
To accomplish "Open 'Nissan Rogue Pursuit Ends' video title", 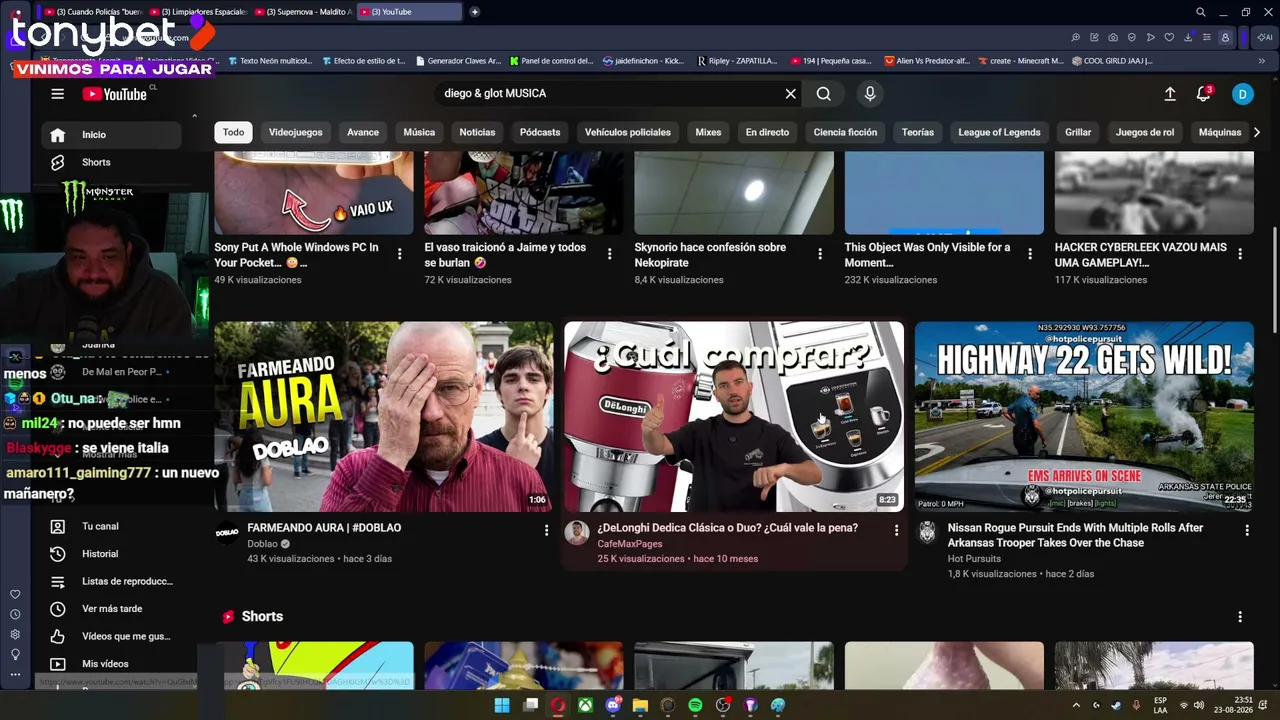I will (x=1076, y=535).
